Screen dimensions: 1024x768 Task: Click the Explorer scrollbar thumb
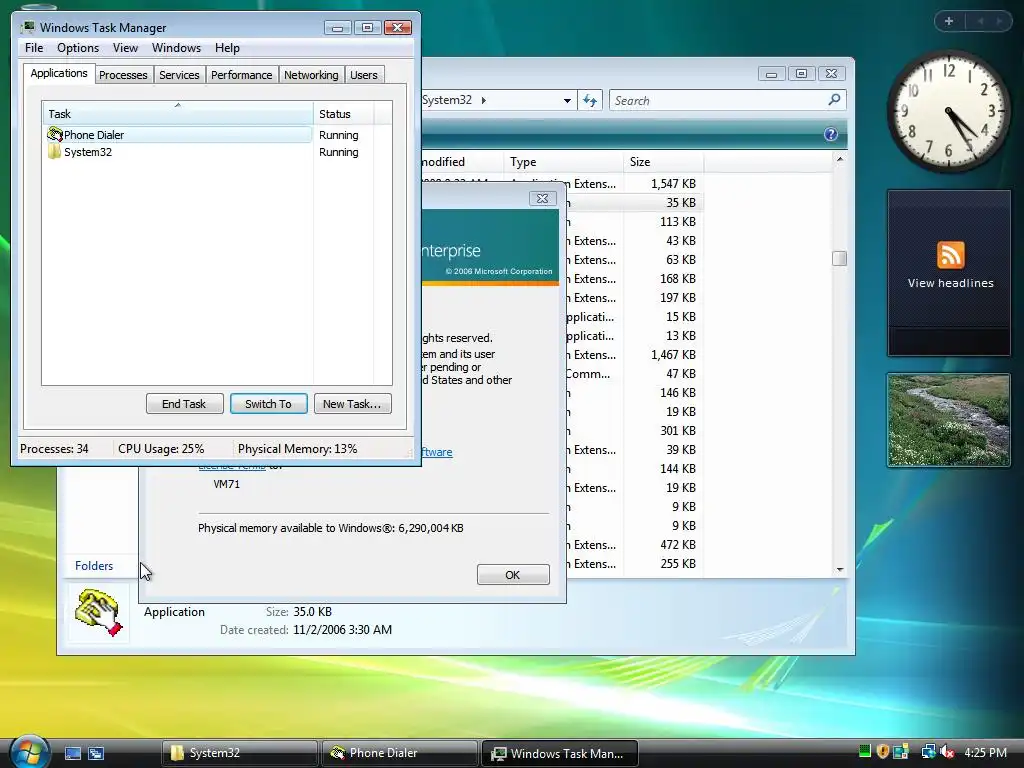(839, 259)
